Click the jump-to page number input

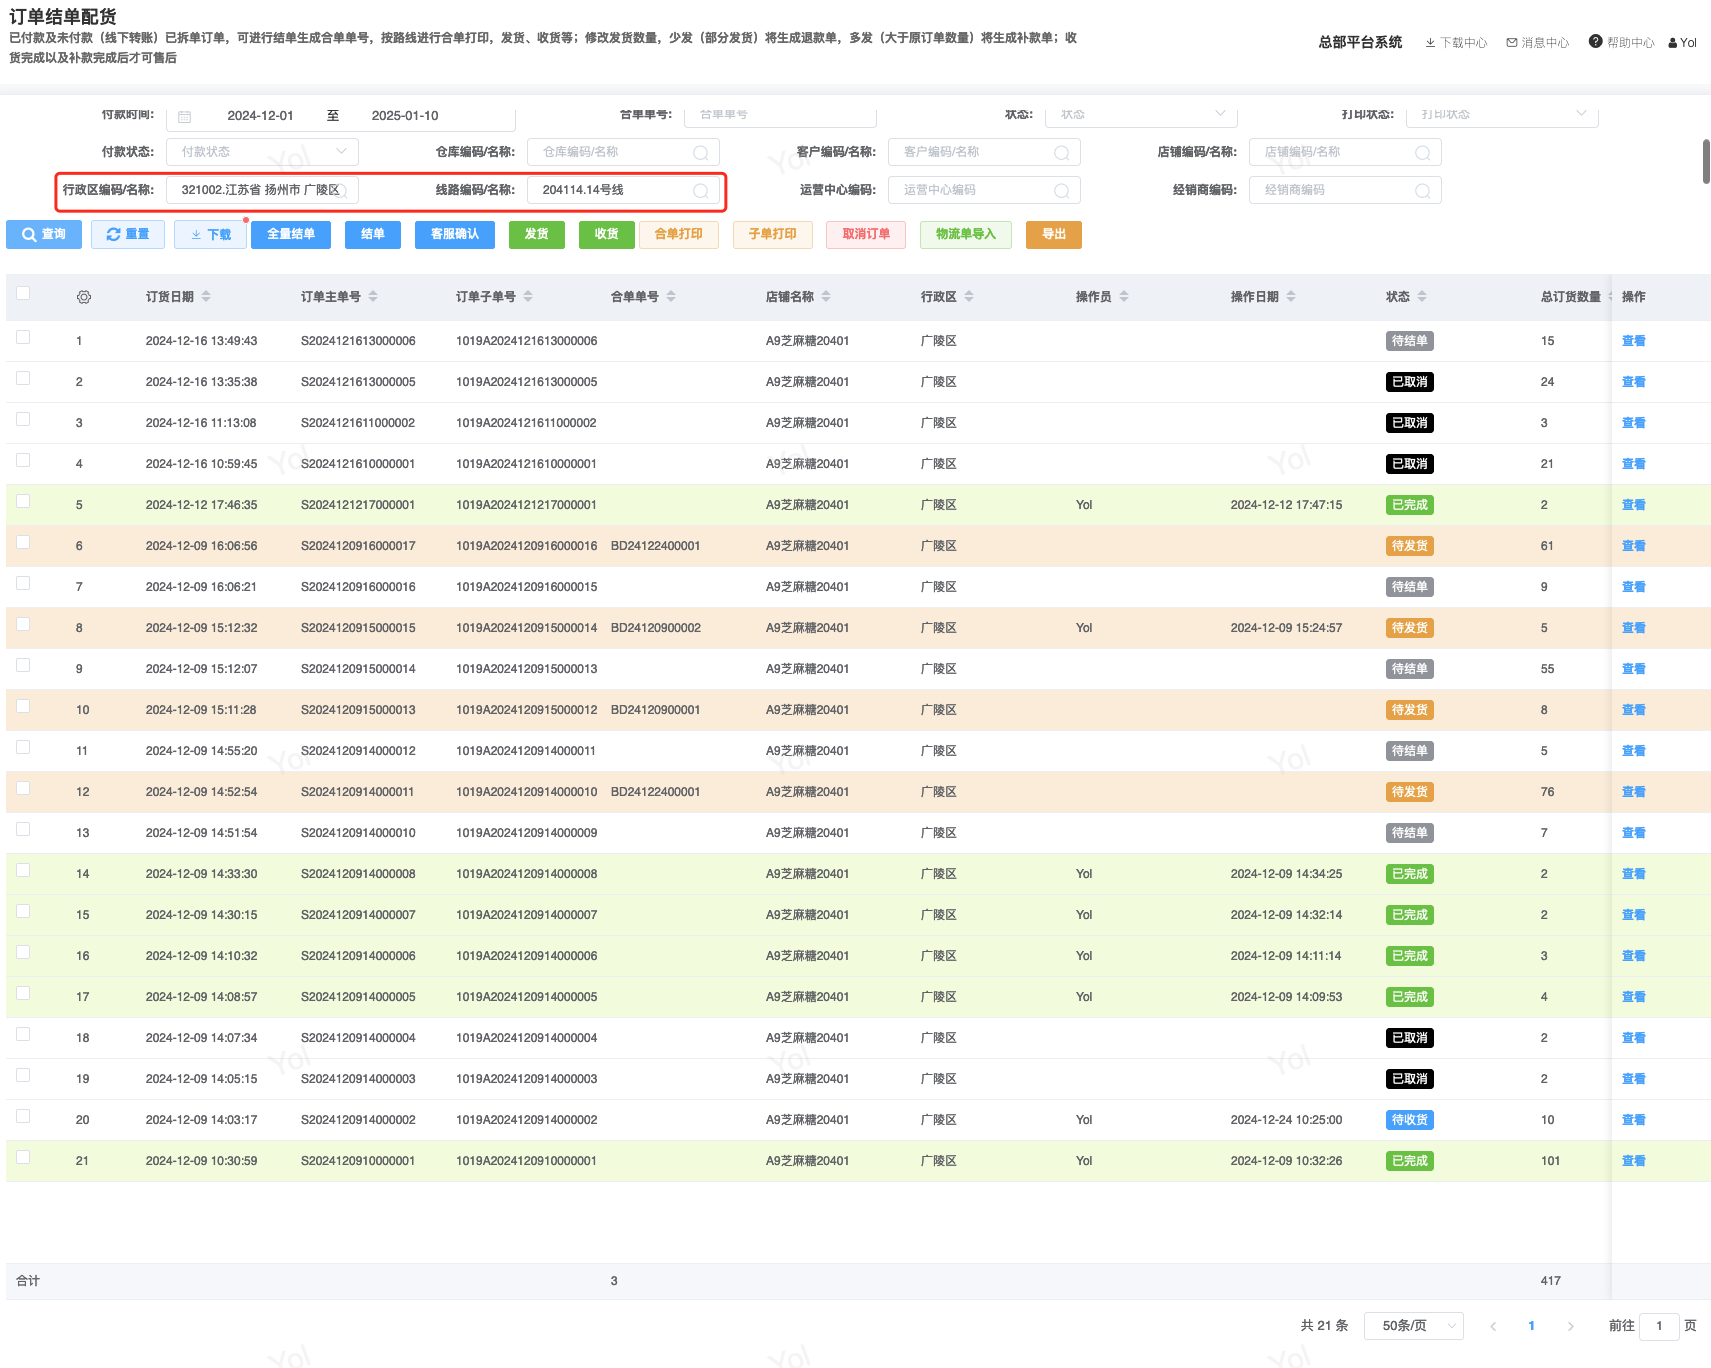pos(1659,1326)
